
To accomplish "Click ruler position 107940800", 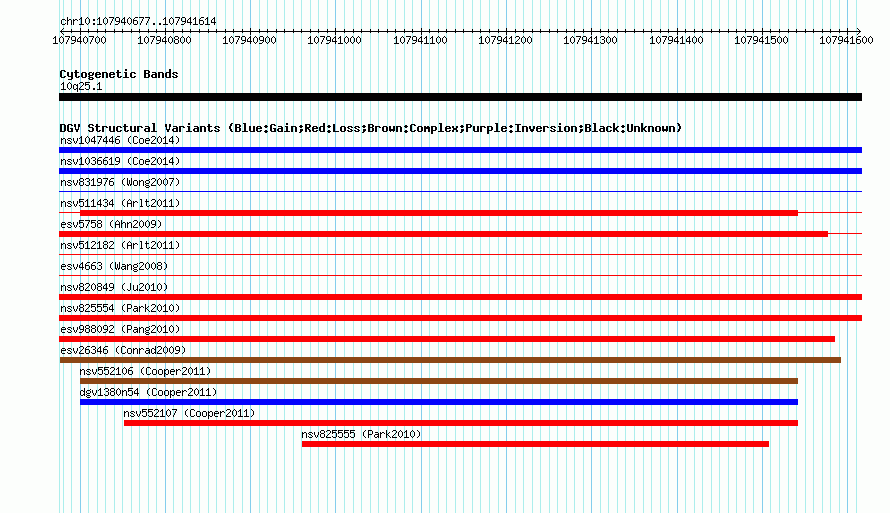I will click(165, 40).
